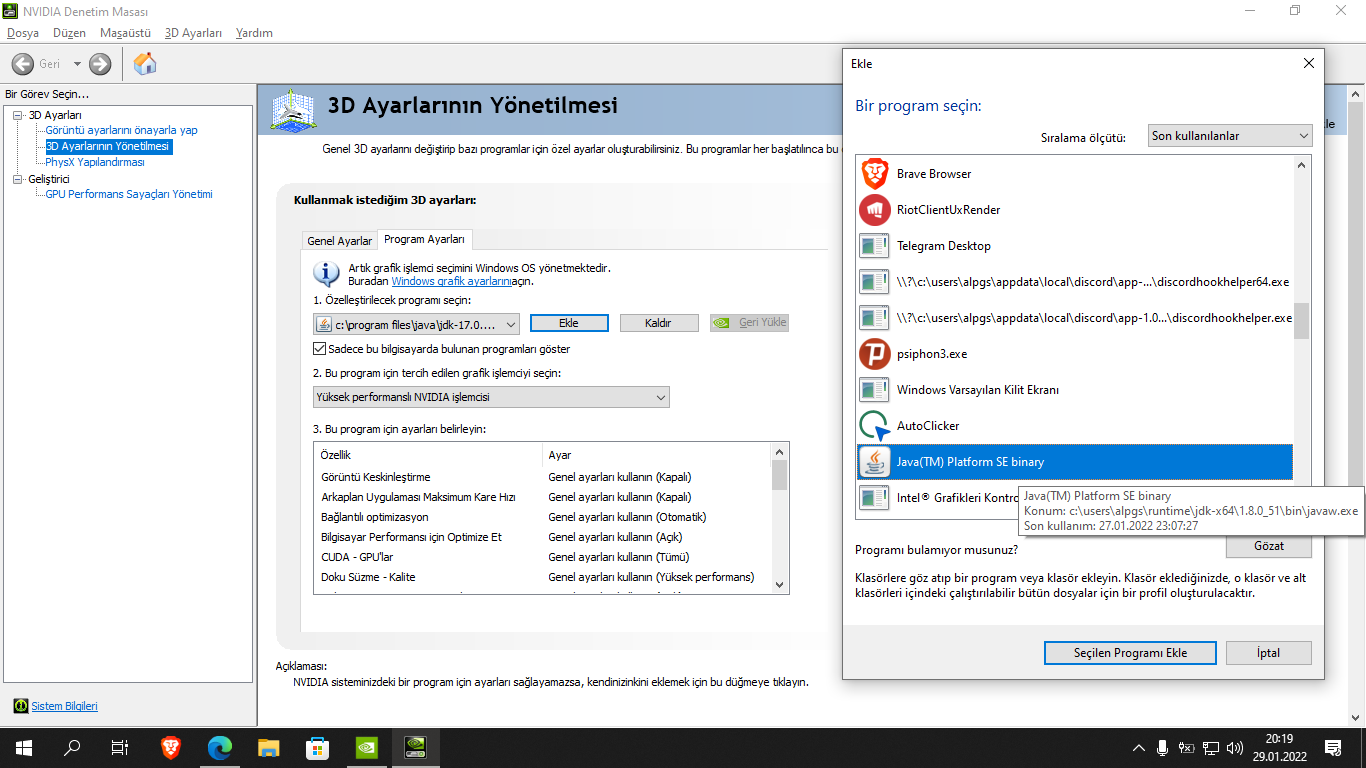Pick AutoClicker in the program list
The height and width of the screenshot is (768, 1366).
pos(1075,426)
